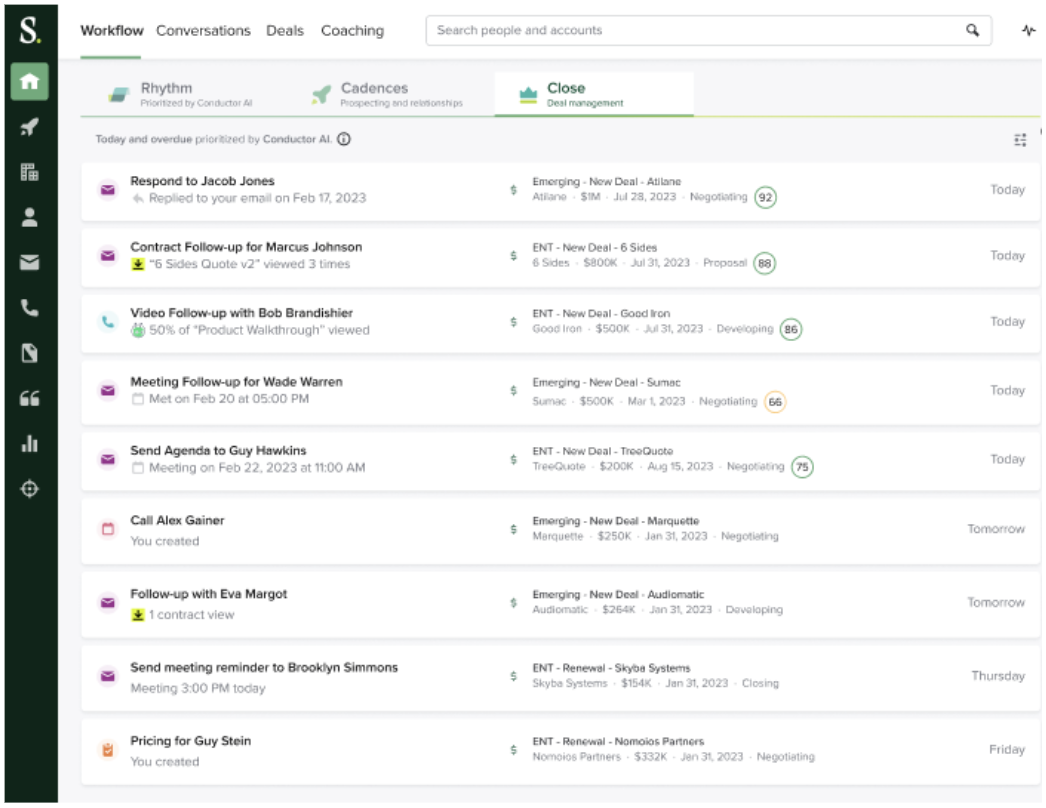
Task: Open the phone Calls icon in sidebar
Action: pos(29,308)
